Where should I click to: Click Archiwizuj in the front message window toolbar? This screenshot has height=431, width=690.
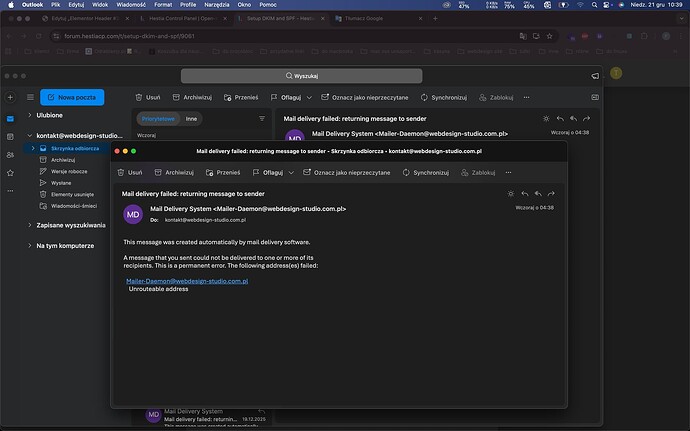(174, 172)
